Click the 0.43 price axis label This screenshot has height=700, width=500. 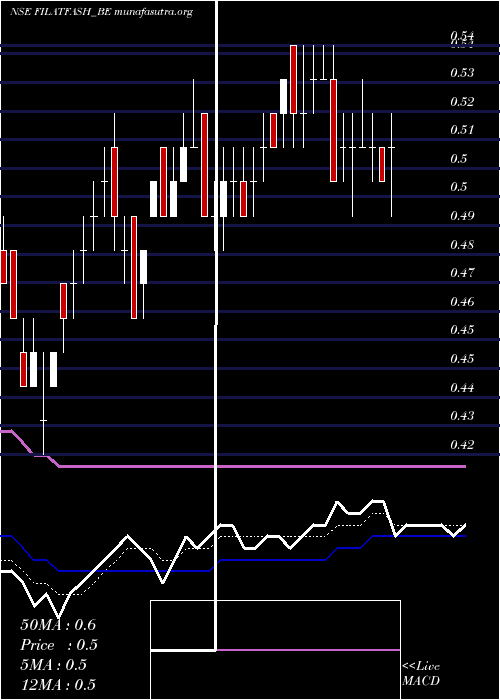[462, 416]
